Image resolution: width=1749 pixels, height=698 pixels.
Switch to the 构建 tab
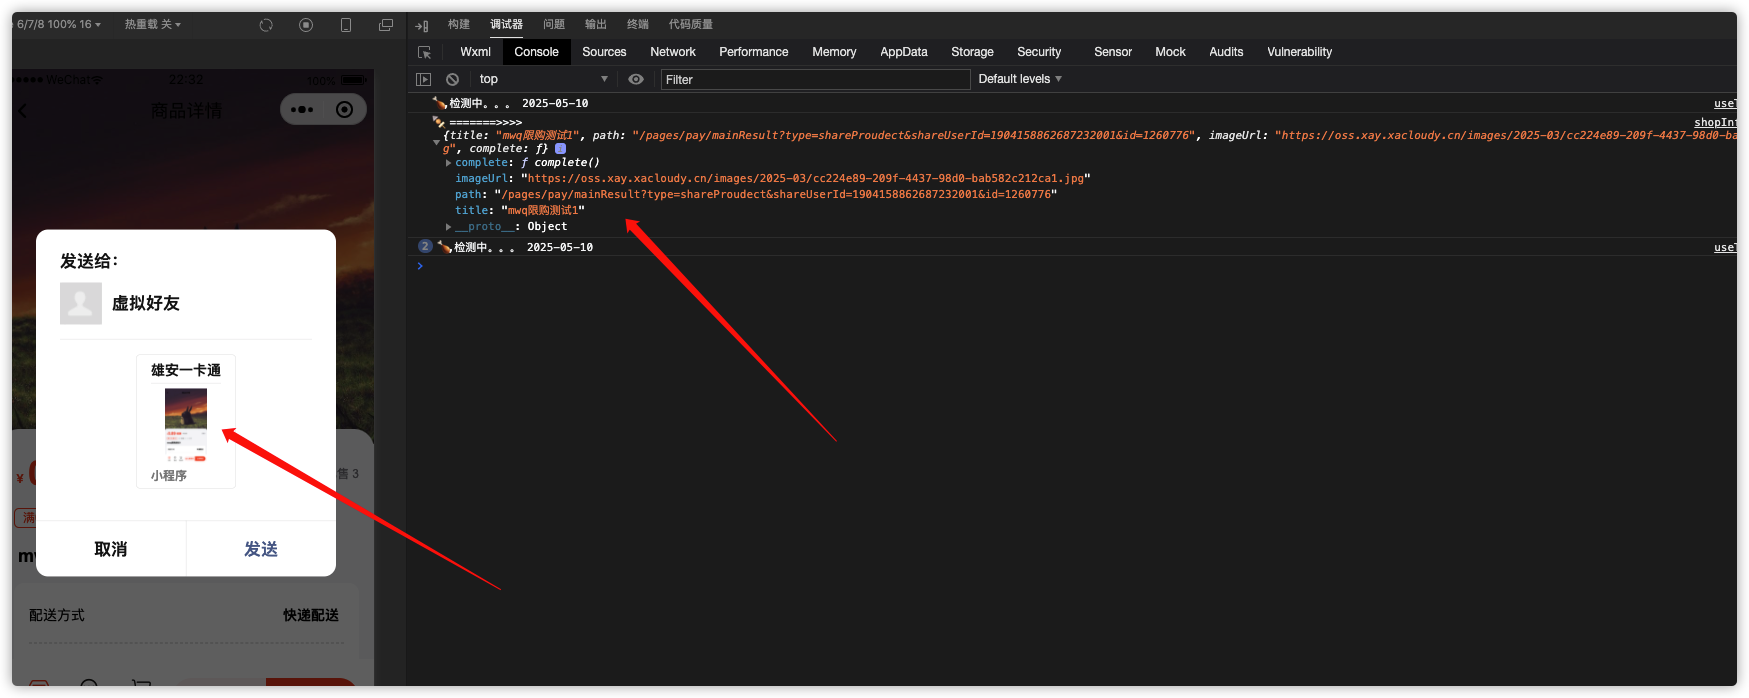coord(459,24)
